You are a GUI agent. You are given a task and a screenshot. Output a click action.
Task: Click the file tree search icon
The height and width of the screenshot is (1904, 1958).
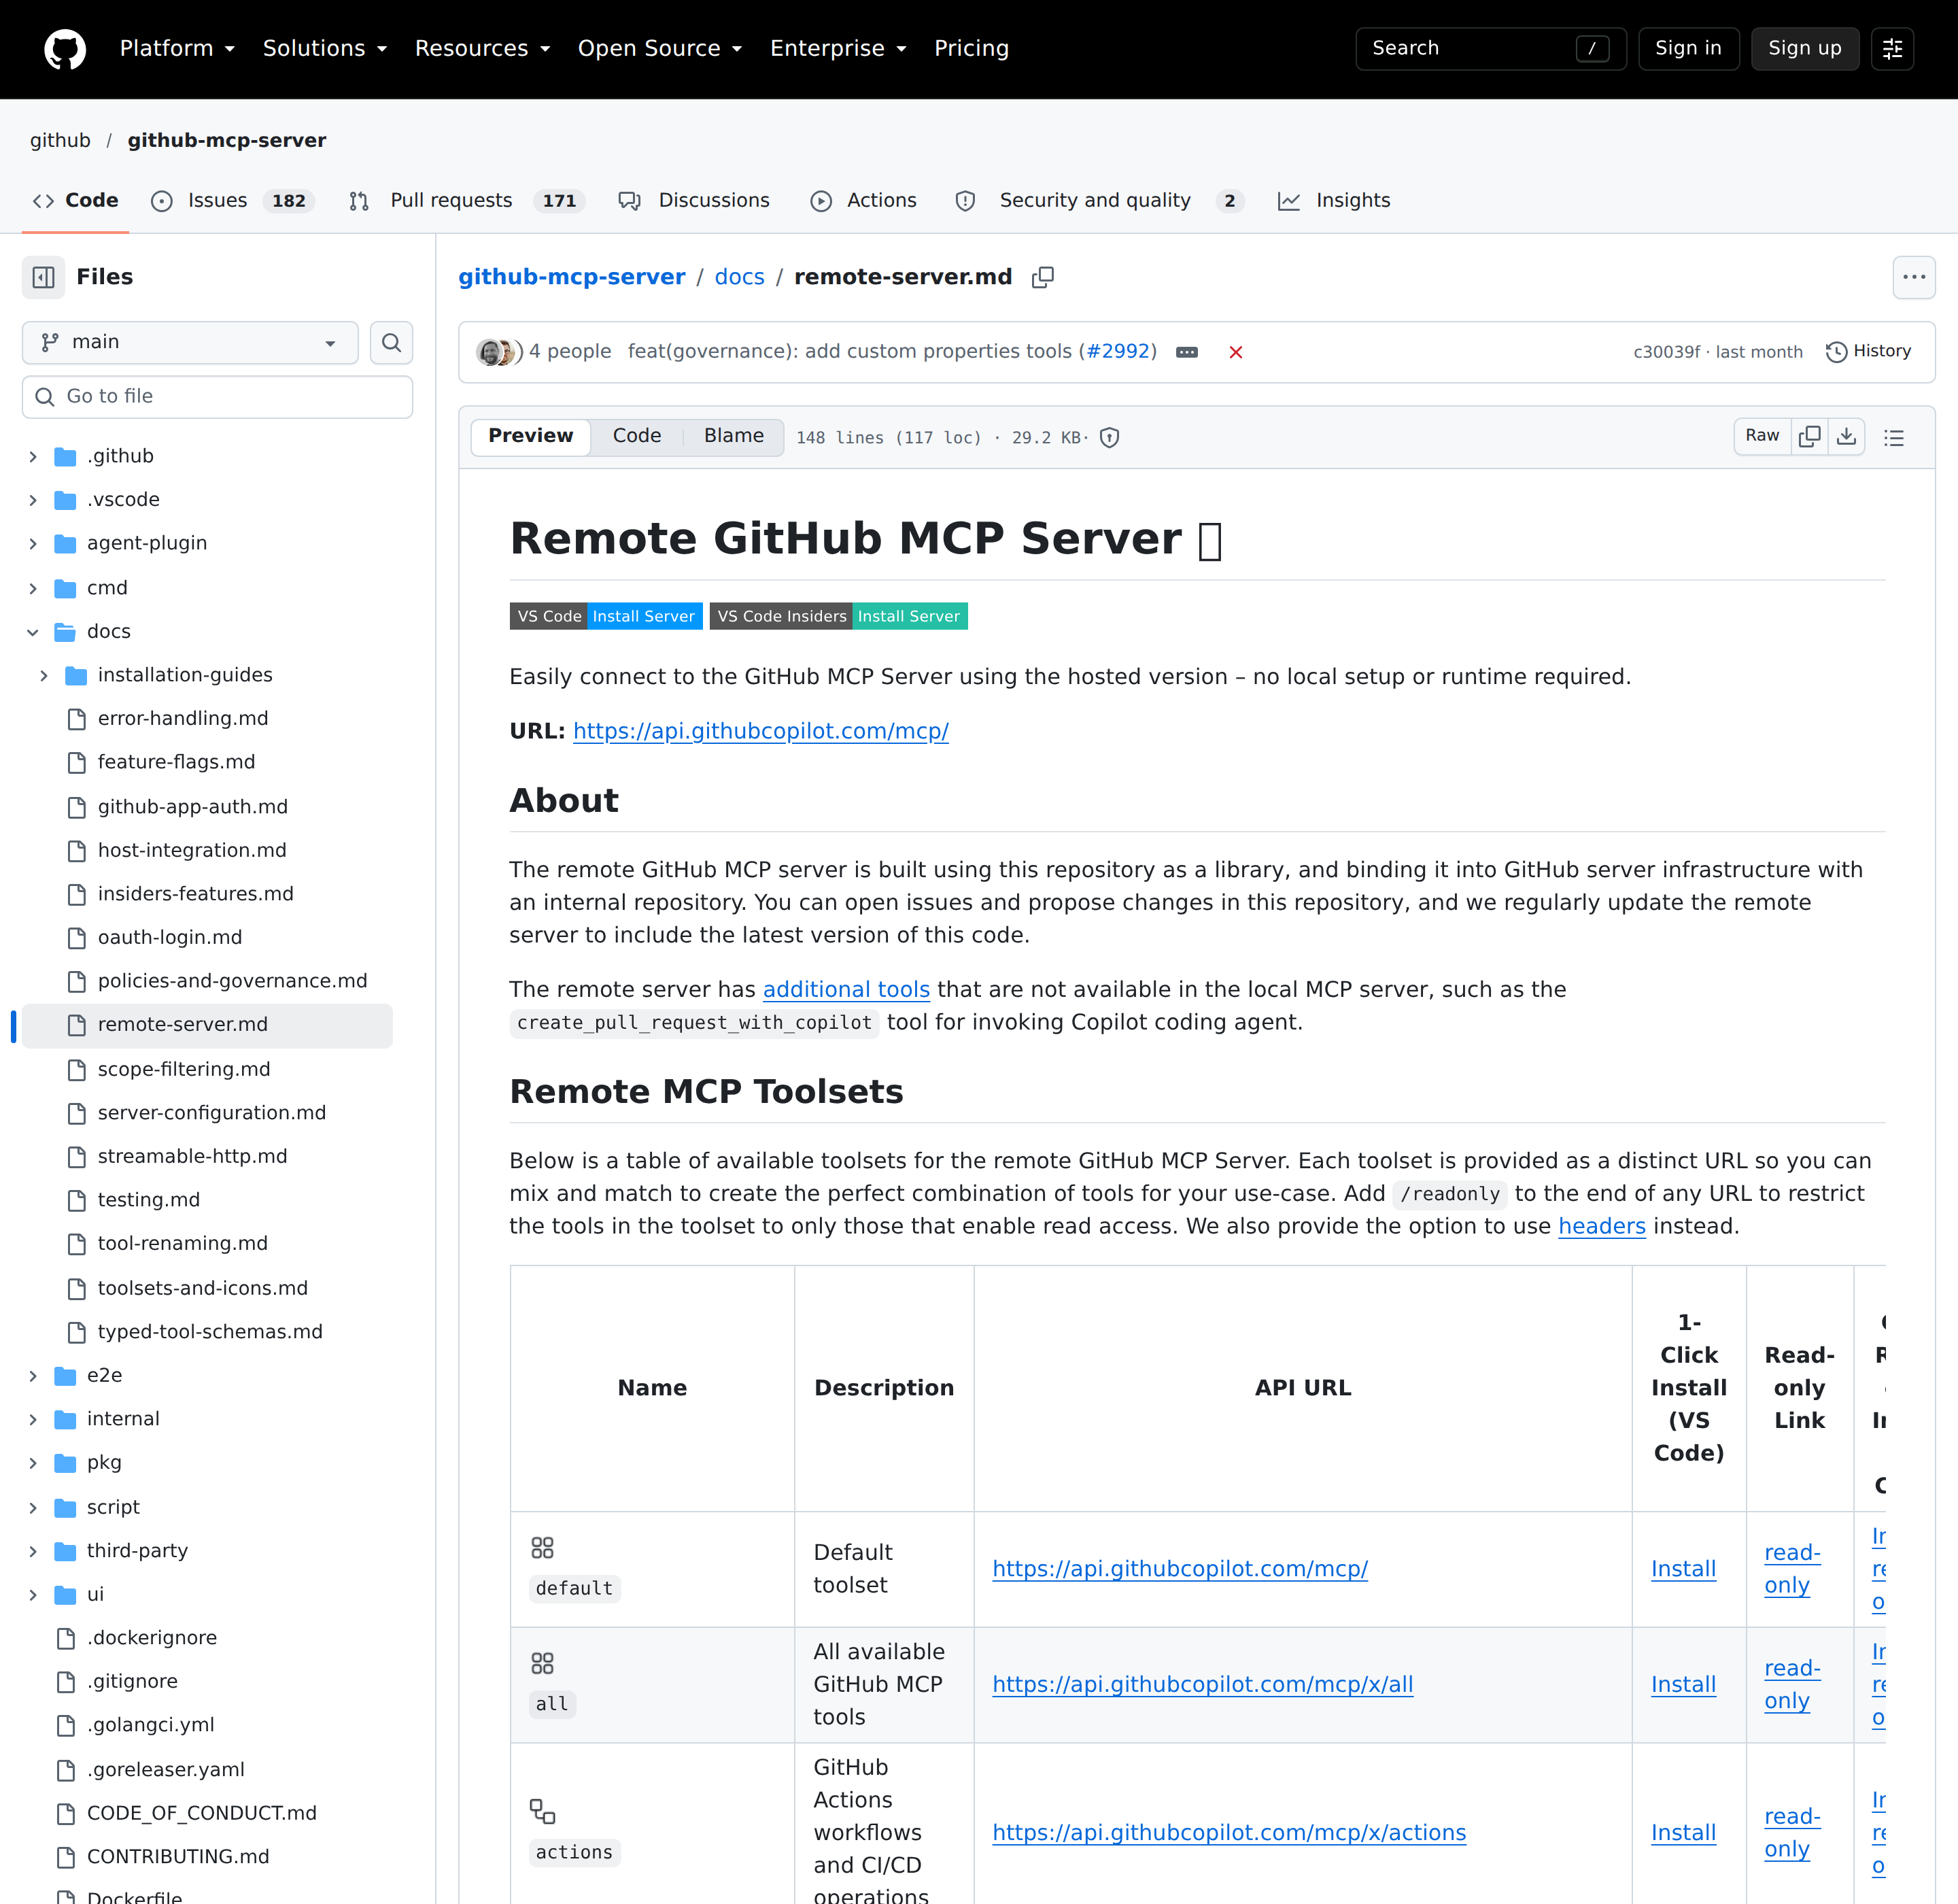[x=392, y=343]
